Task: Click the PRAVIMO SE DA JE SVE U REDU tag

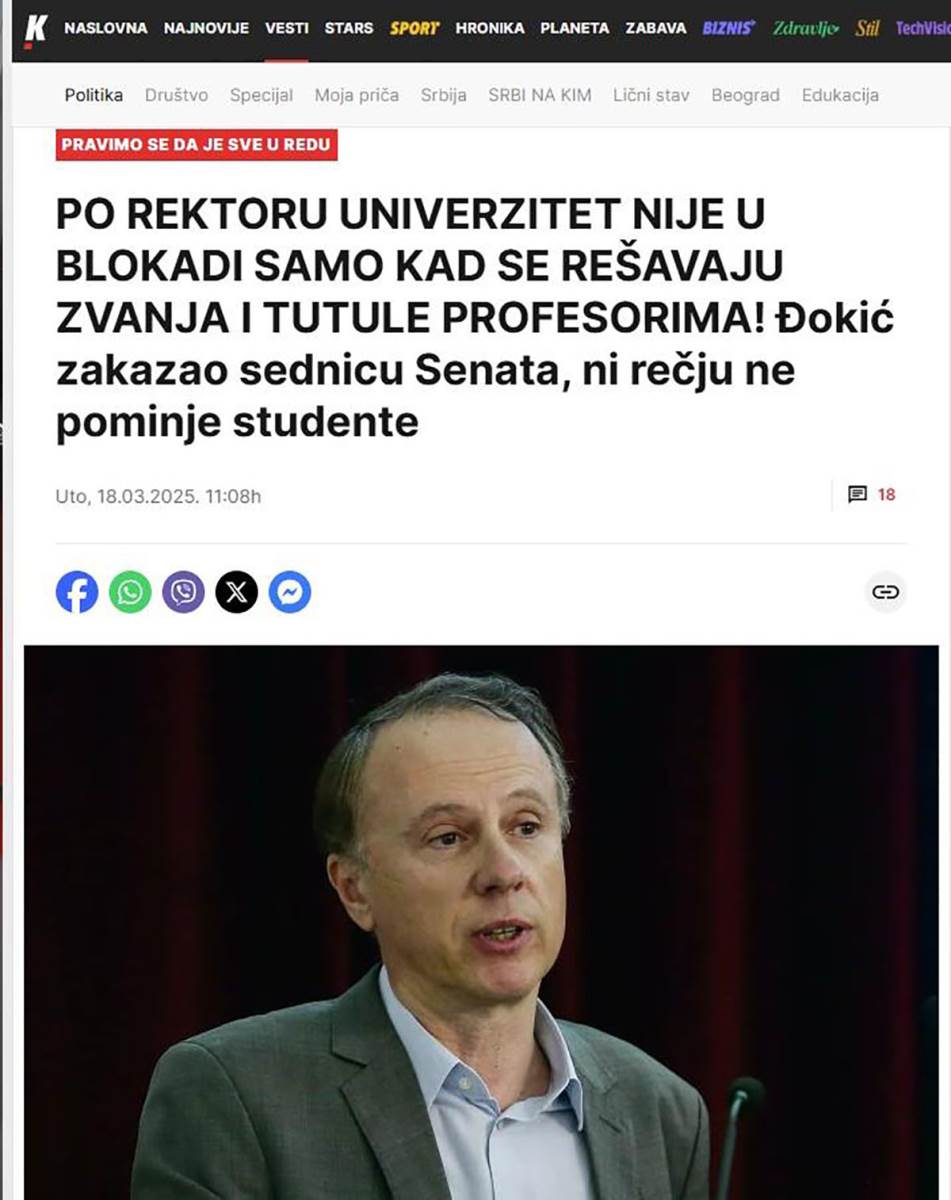Action: [196, 144]
